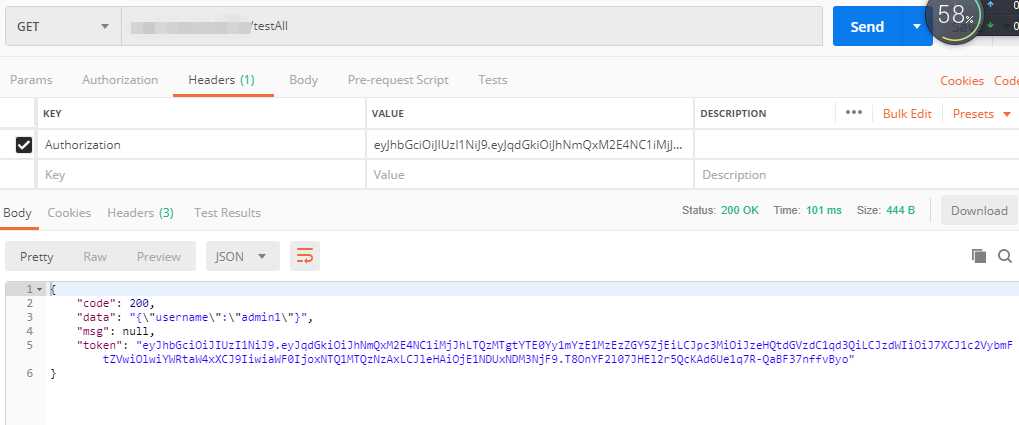
Task: Click the DESCRIPTION column header
Action: point(733,114)
